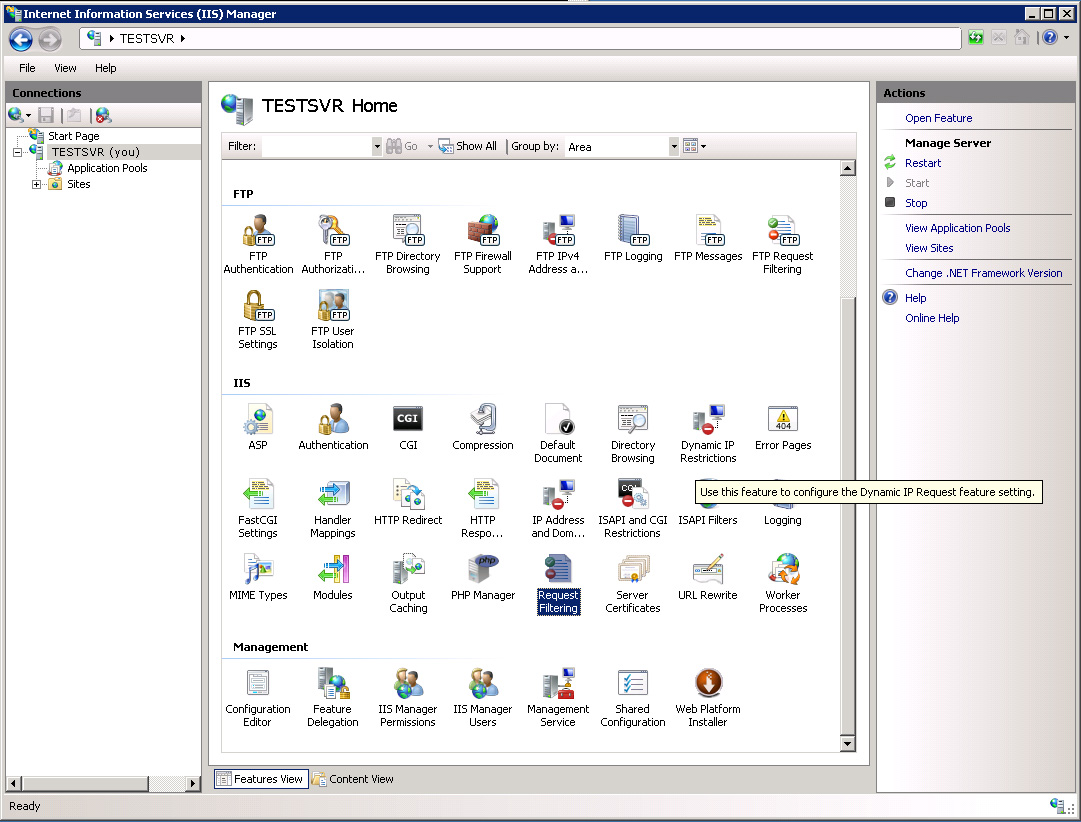
Task: Open Worker Processes icon
Action: pyautogui.click(x=782, y=583)
